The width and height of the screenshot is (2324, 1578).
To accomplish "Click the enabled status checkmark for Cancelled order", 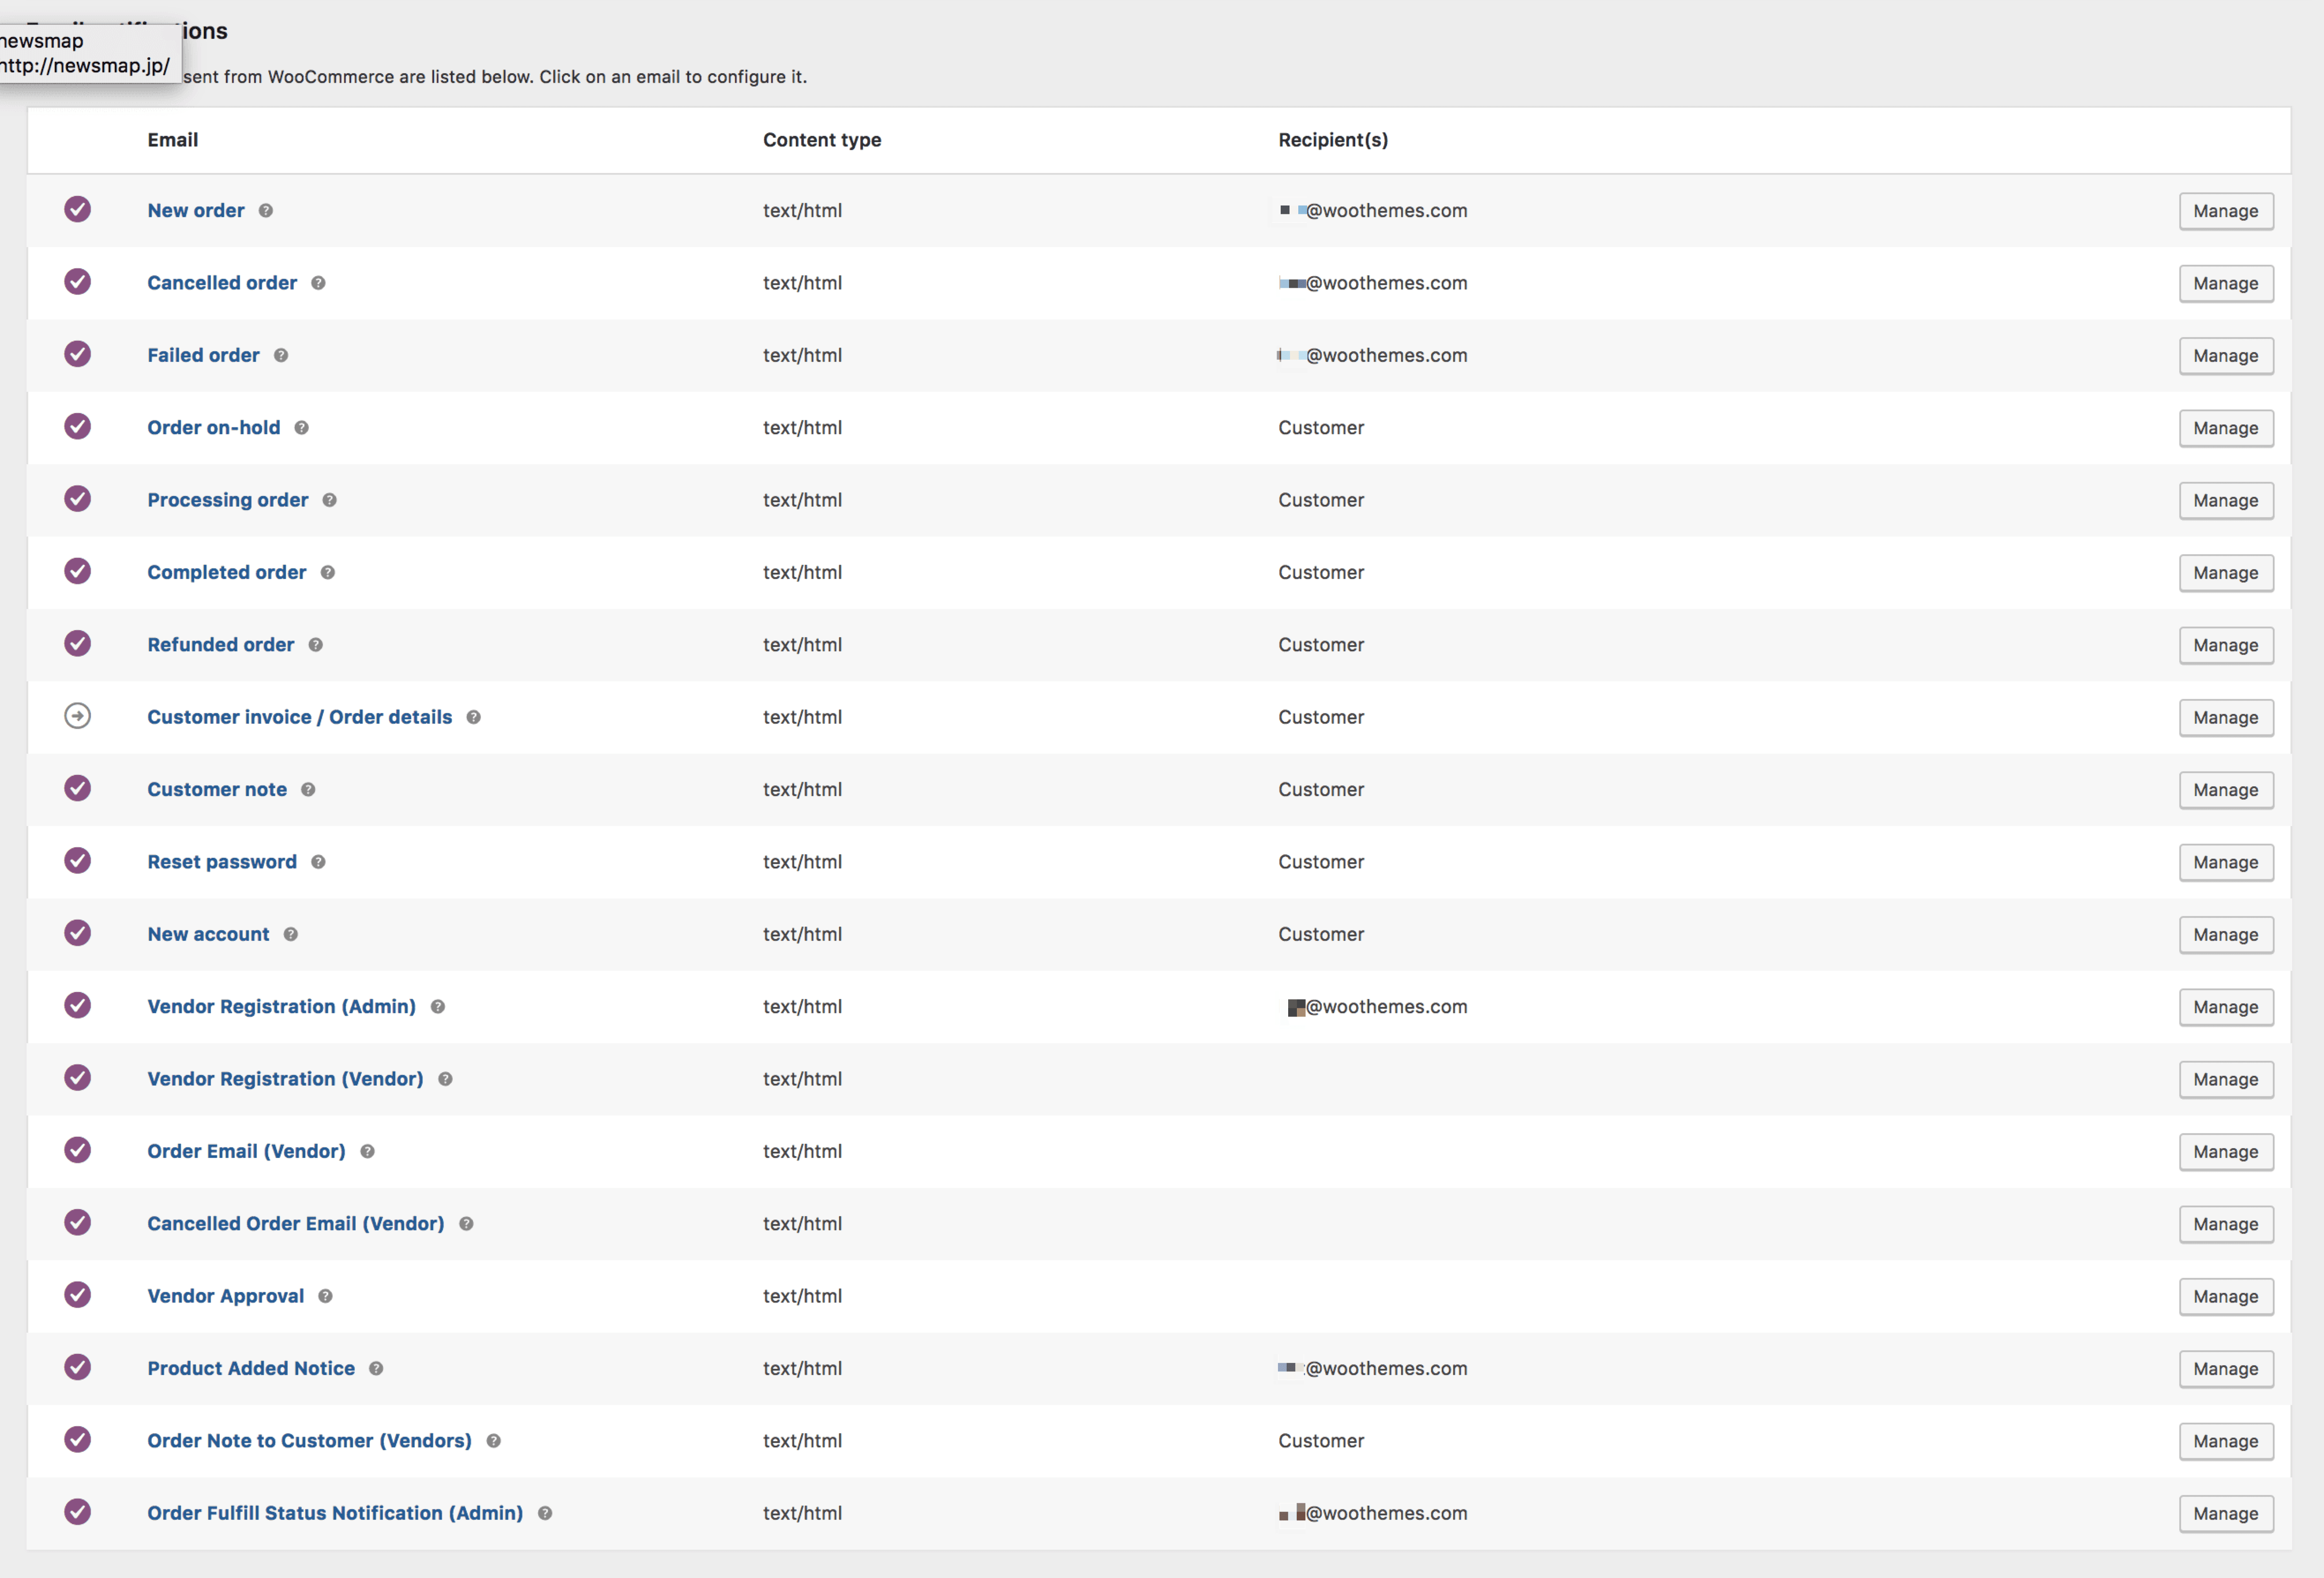I will tap(78, 281).
